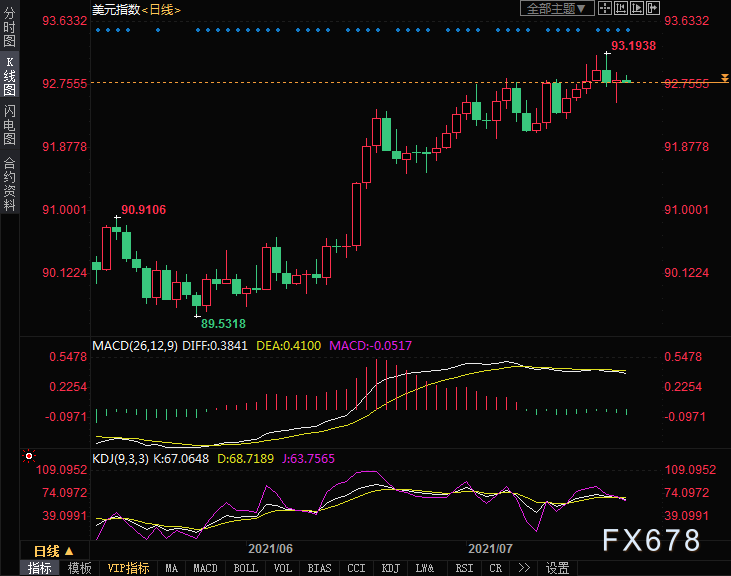Click the MACD:-0.0517 value
This screenshot has height=576, width=731.
point(371,346)
